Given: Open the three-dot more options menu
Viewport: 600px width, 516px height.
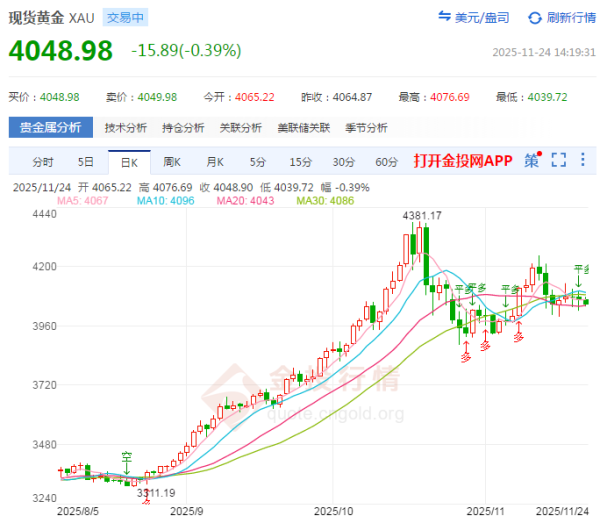Looking at the screenshot, I should point(583,160).
